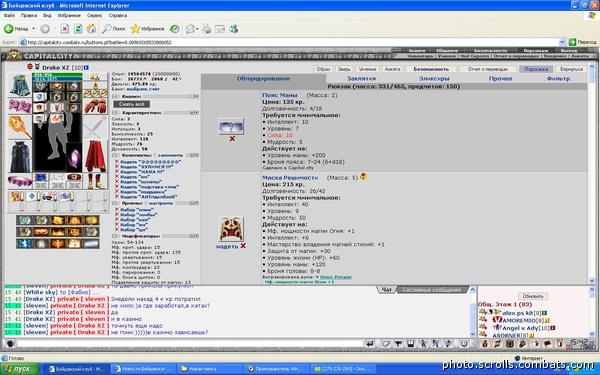Collapse the Модификаторы section
This screenshot has width=600, height=375.
click(x=116, y=236)
